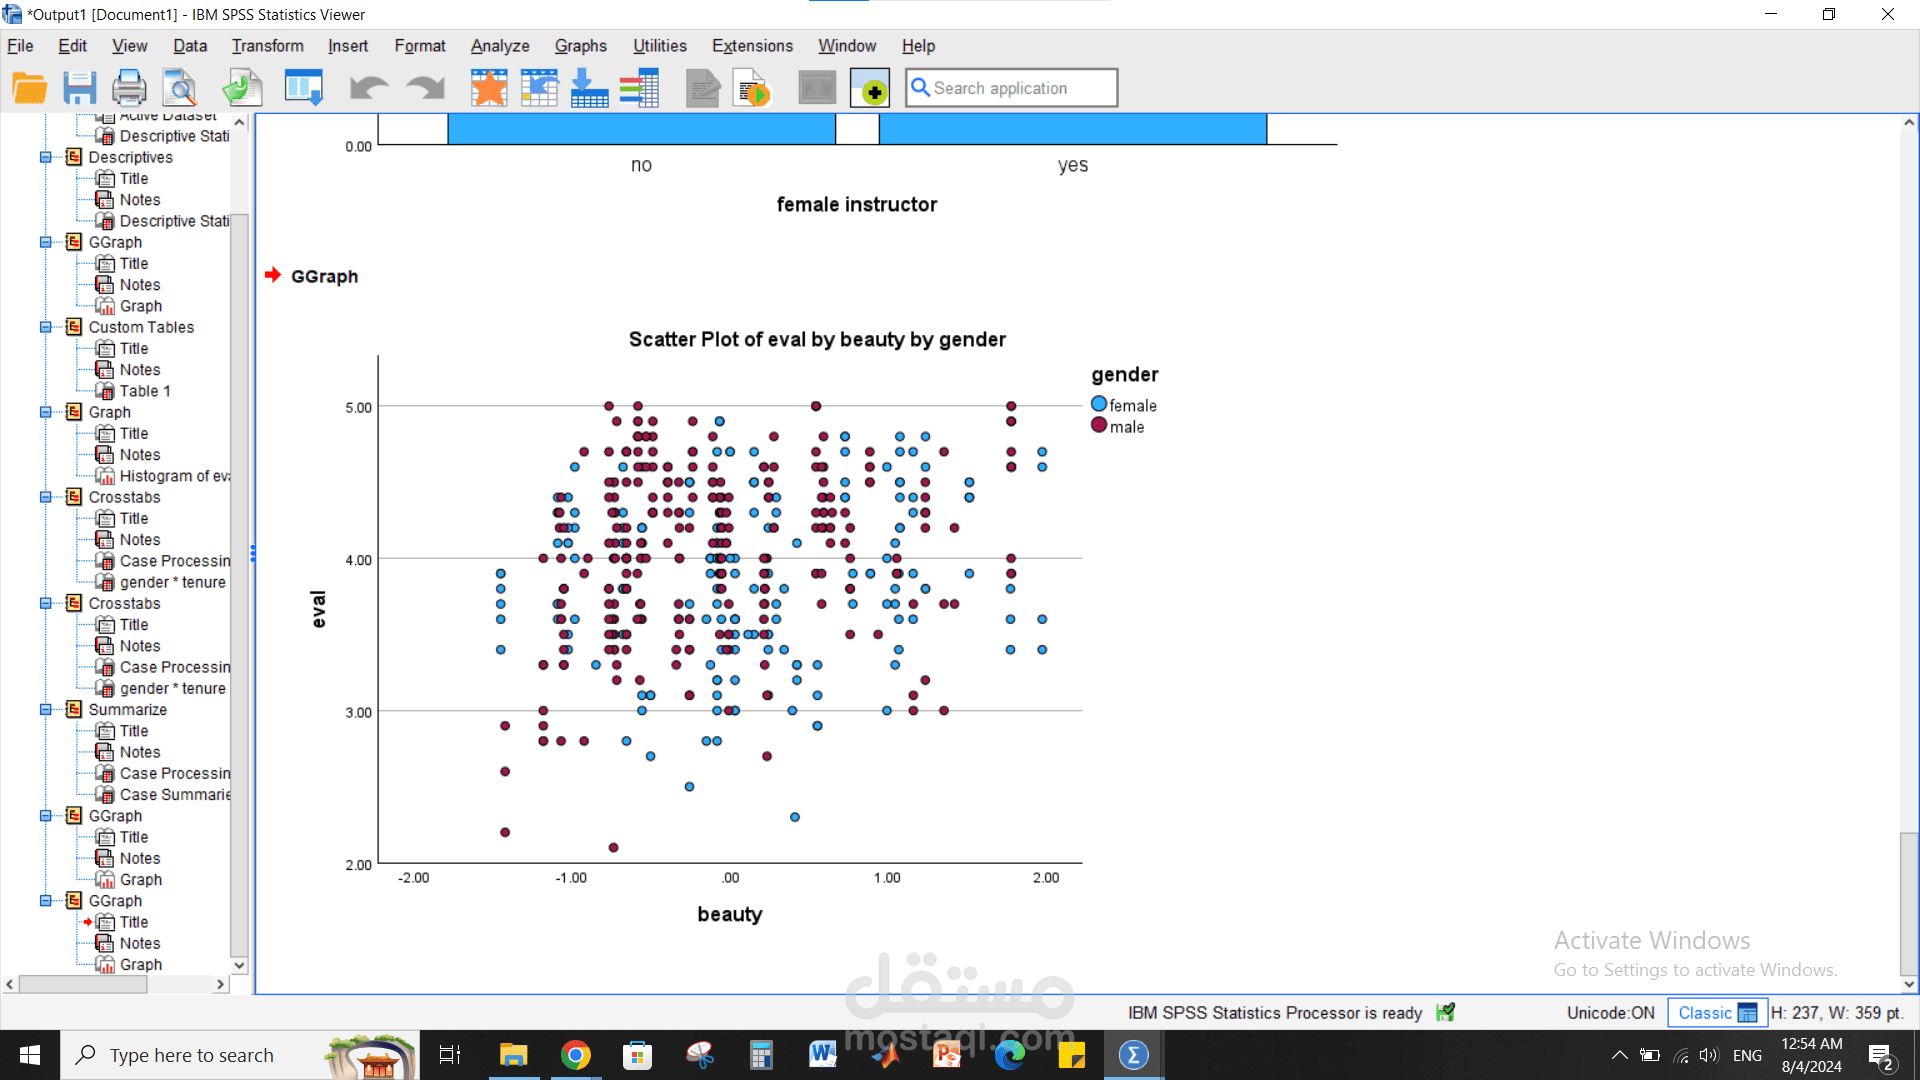Click the Print icon in the toolbar
This screenshot has height=1080, width=1920.
point(128,88)
